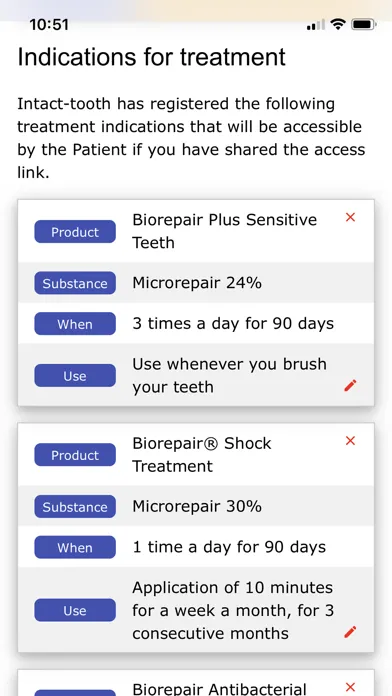Viewport: 392px width, 696px height.
Task: Tap the Substance label for Microrepair 30%
Action: coord(75,506)
